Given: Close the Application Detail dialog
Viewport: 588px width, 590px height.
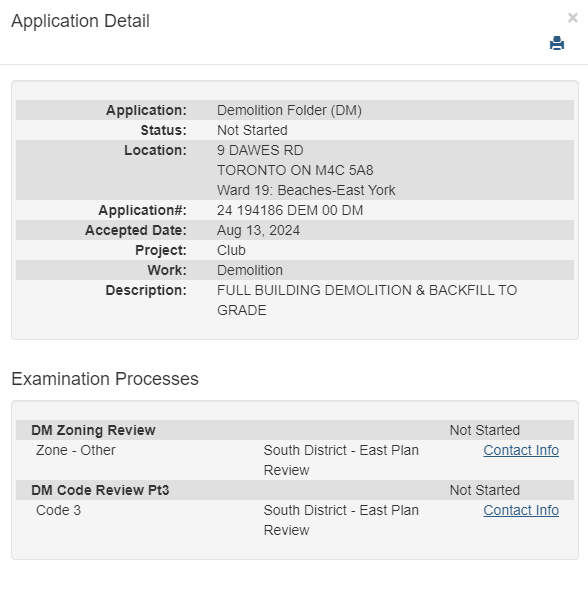Looking at the screenshot, I should 573,18.
